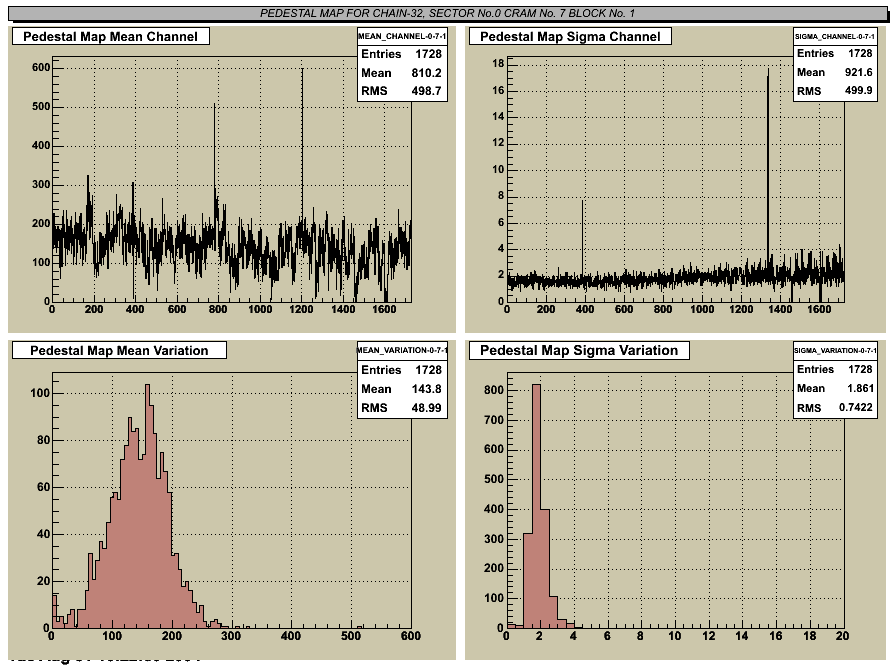
Task: Click RMS value 48.99 in Mean Variation stats
Action: click(x=426, y=407)
